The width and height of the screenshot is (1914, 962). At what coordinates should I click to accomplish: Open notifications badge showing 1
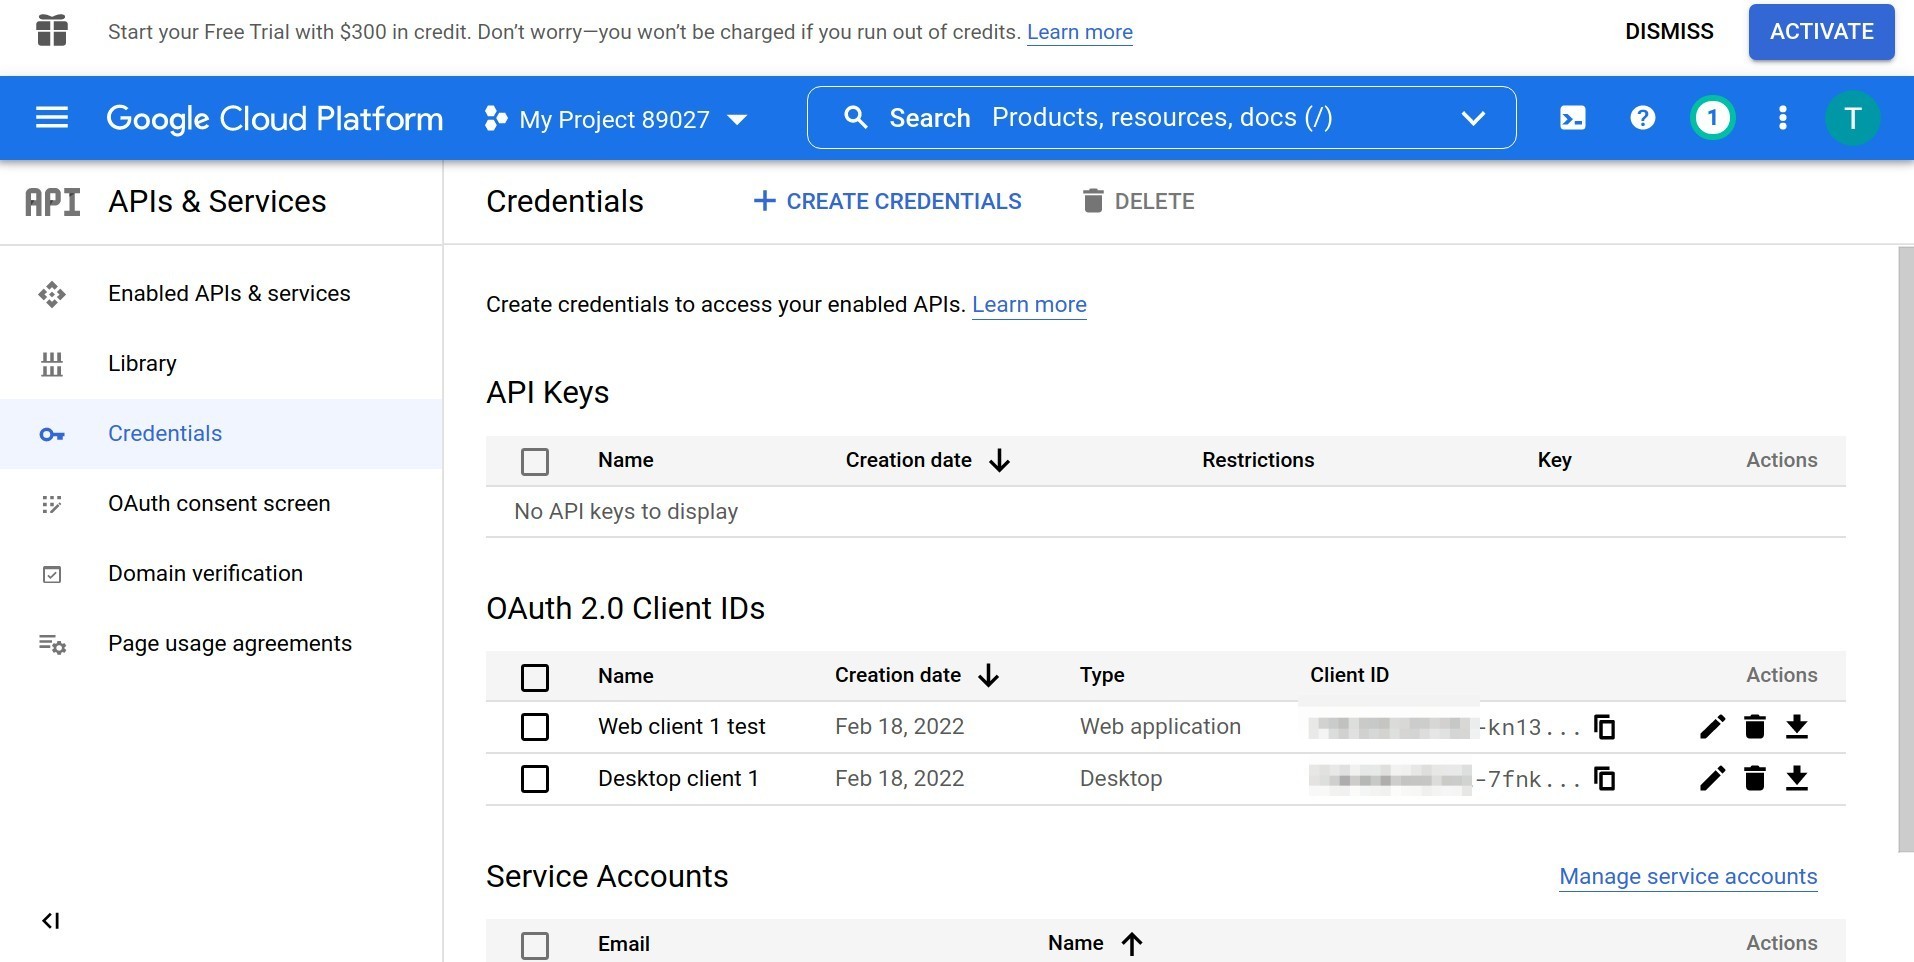pos(1712,118)
